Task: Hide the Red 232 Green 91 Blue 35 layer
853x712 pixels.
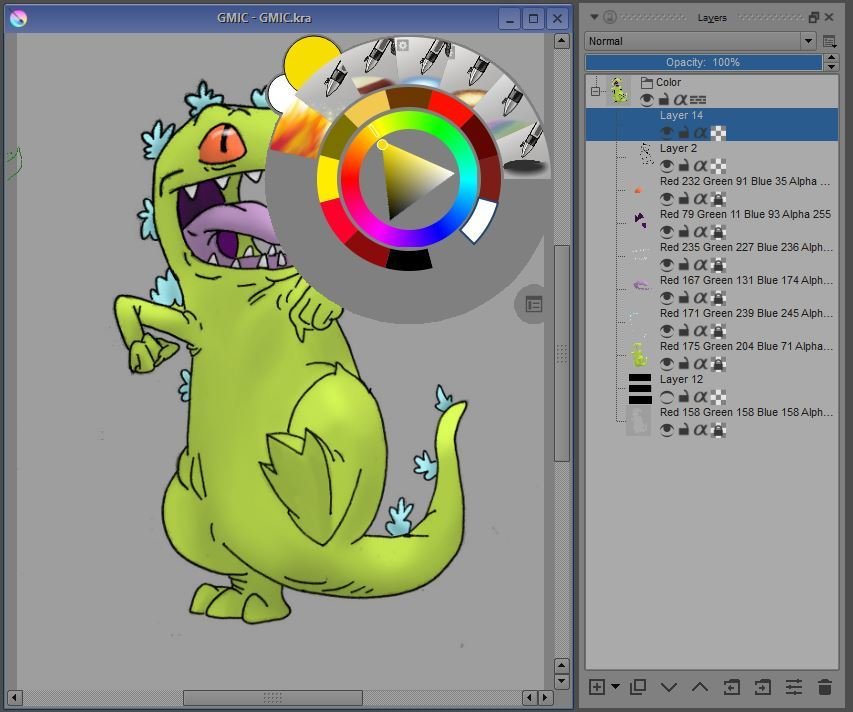Action: point(666,199)
